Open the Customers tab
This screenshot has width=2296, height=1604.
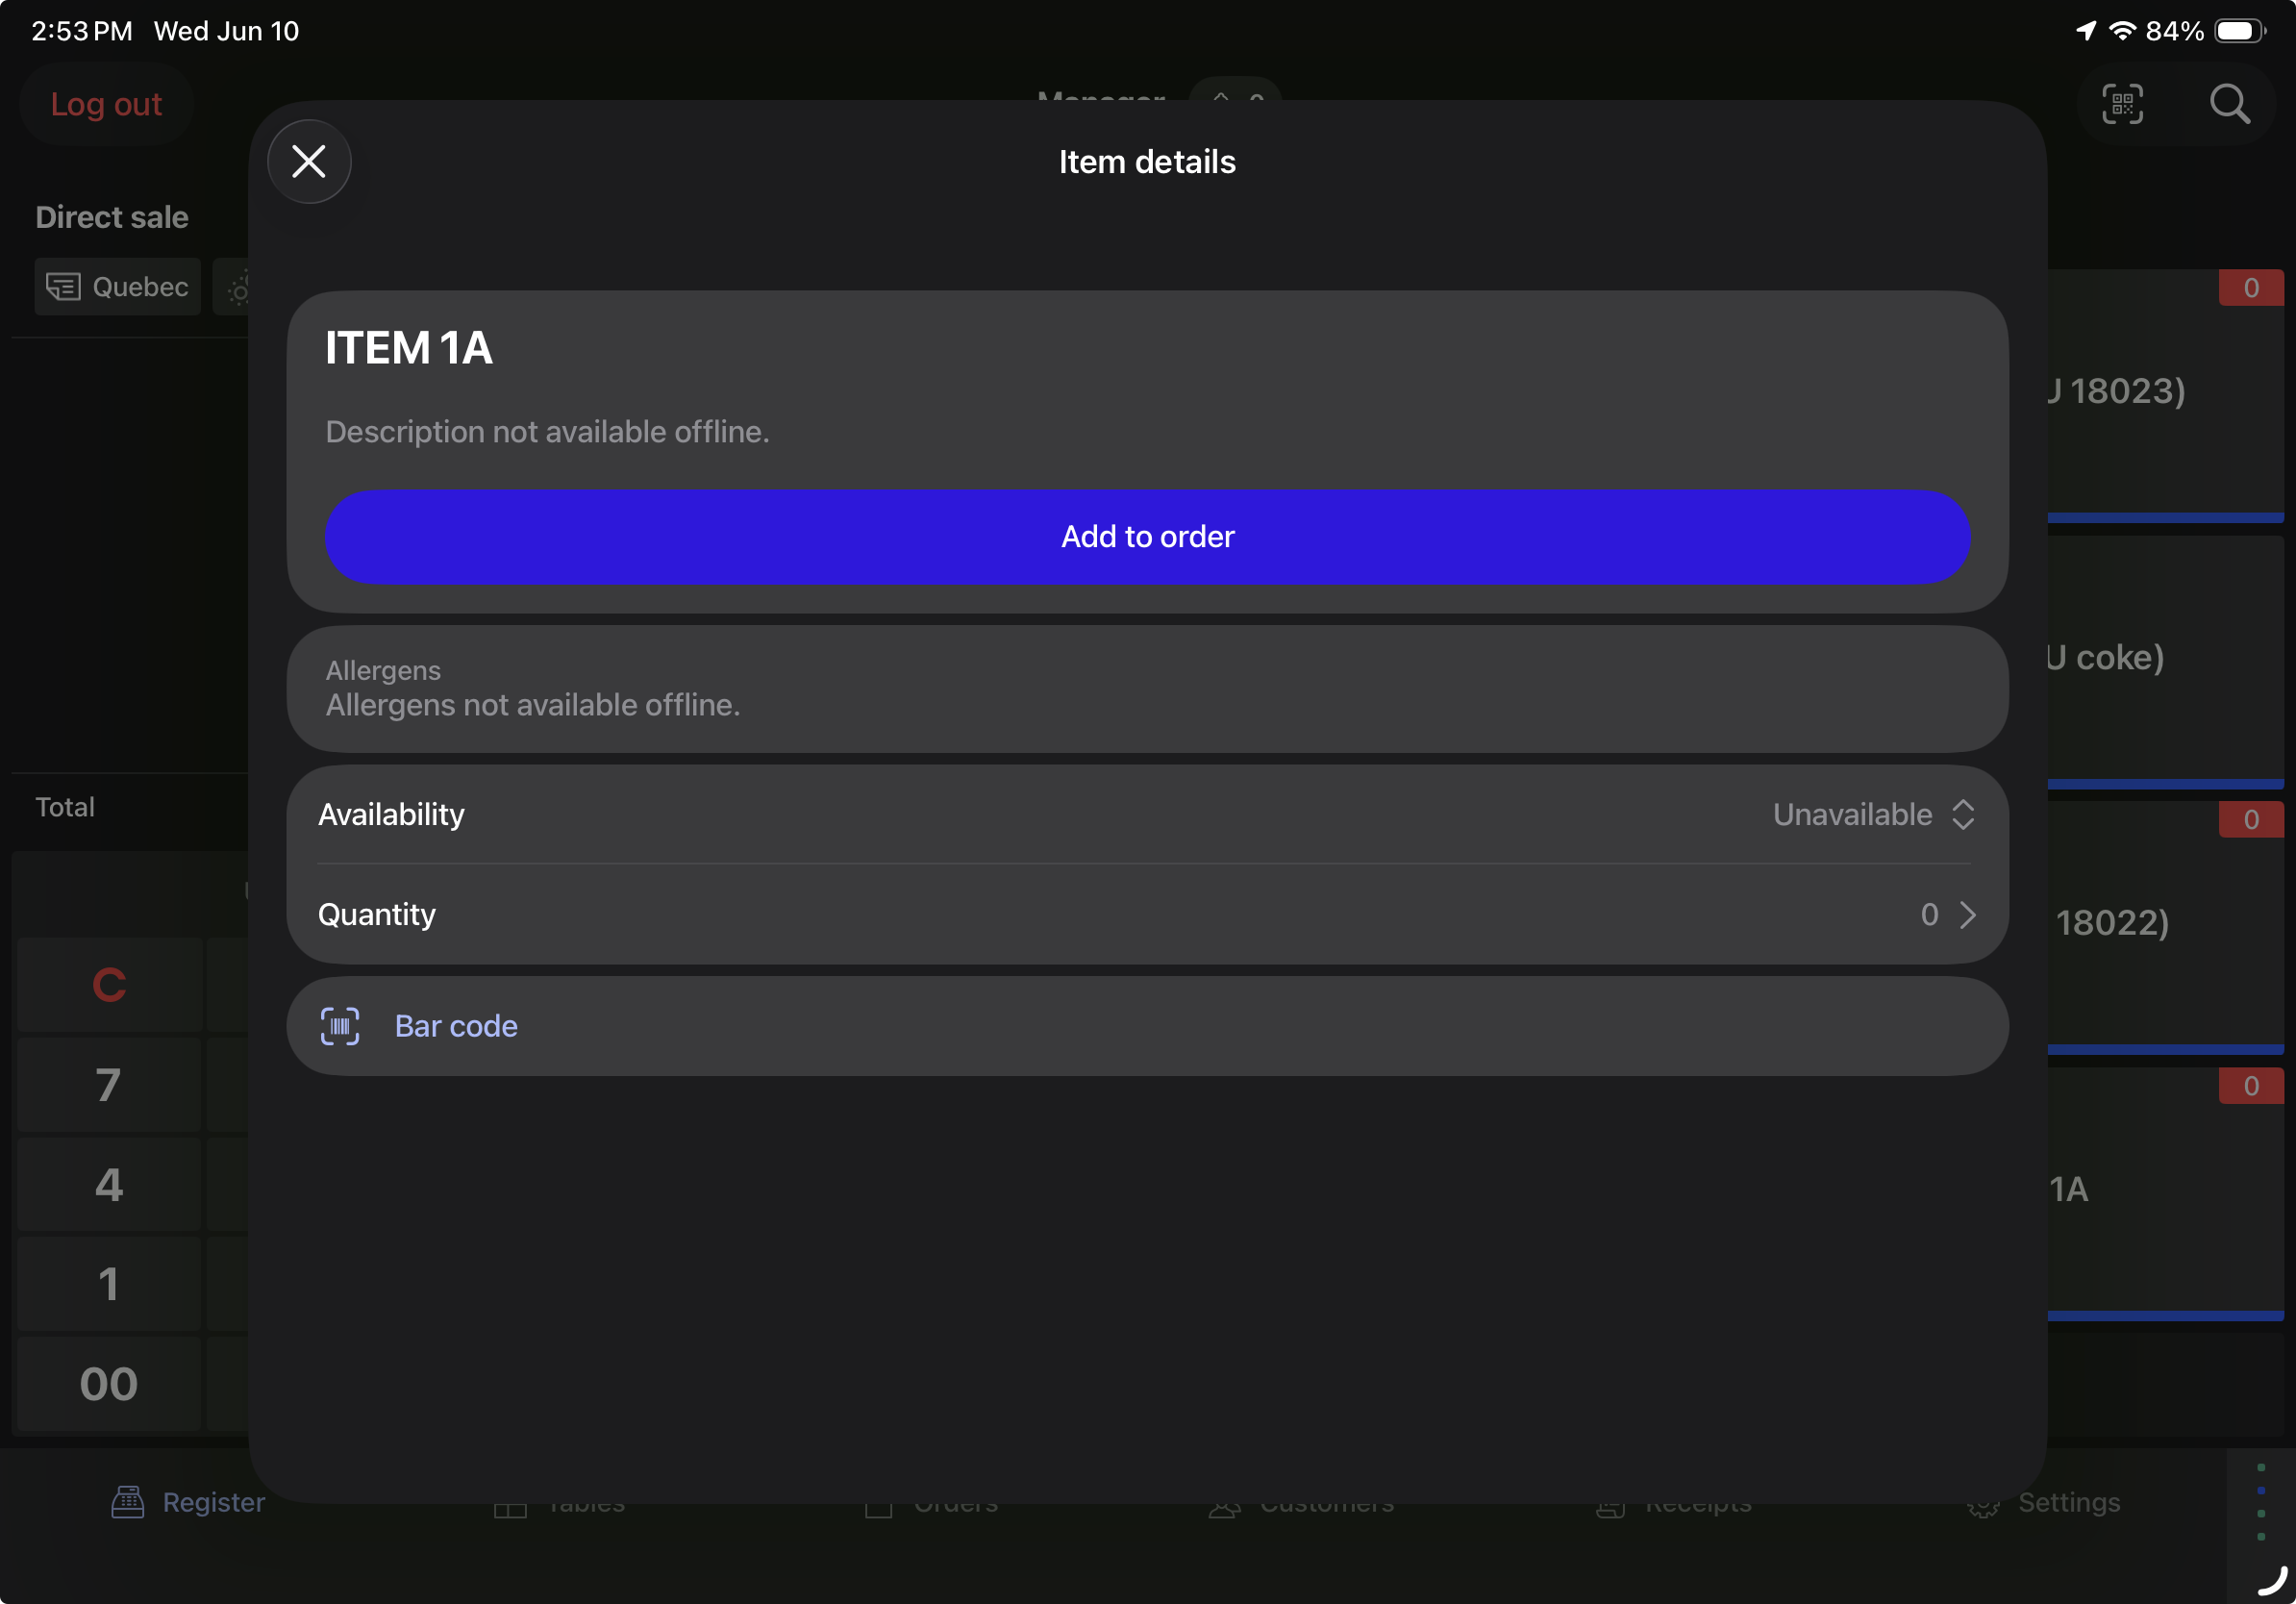(x=1302, y=1505)
